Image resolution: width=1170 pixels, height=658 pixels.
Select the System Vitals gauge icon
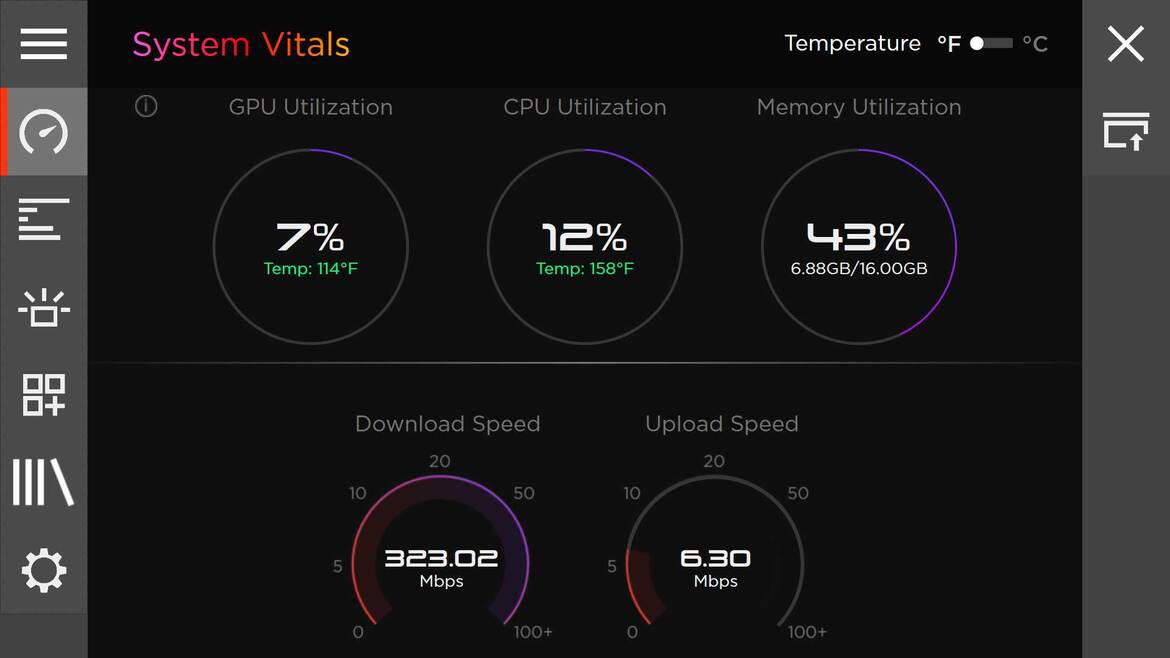click(43, 131)
